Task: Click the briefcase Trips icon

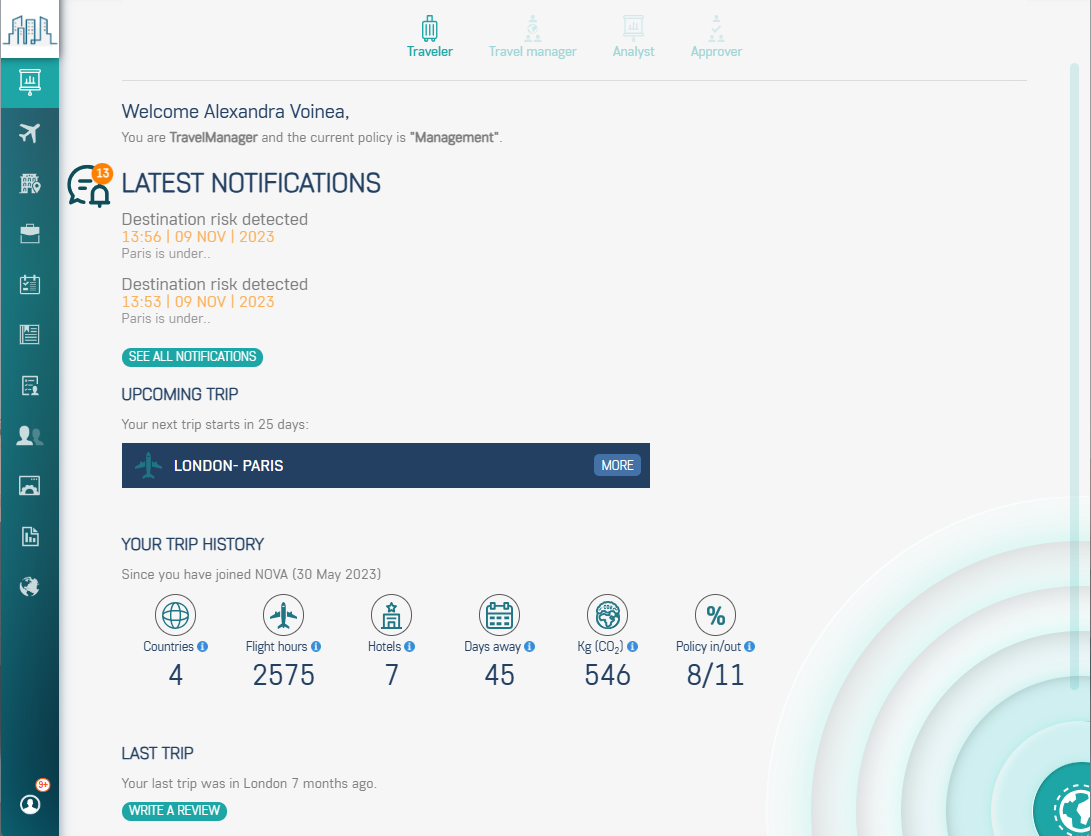Action: (30, 233)
